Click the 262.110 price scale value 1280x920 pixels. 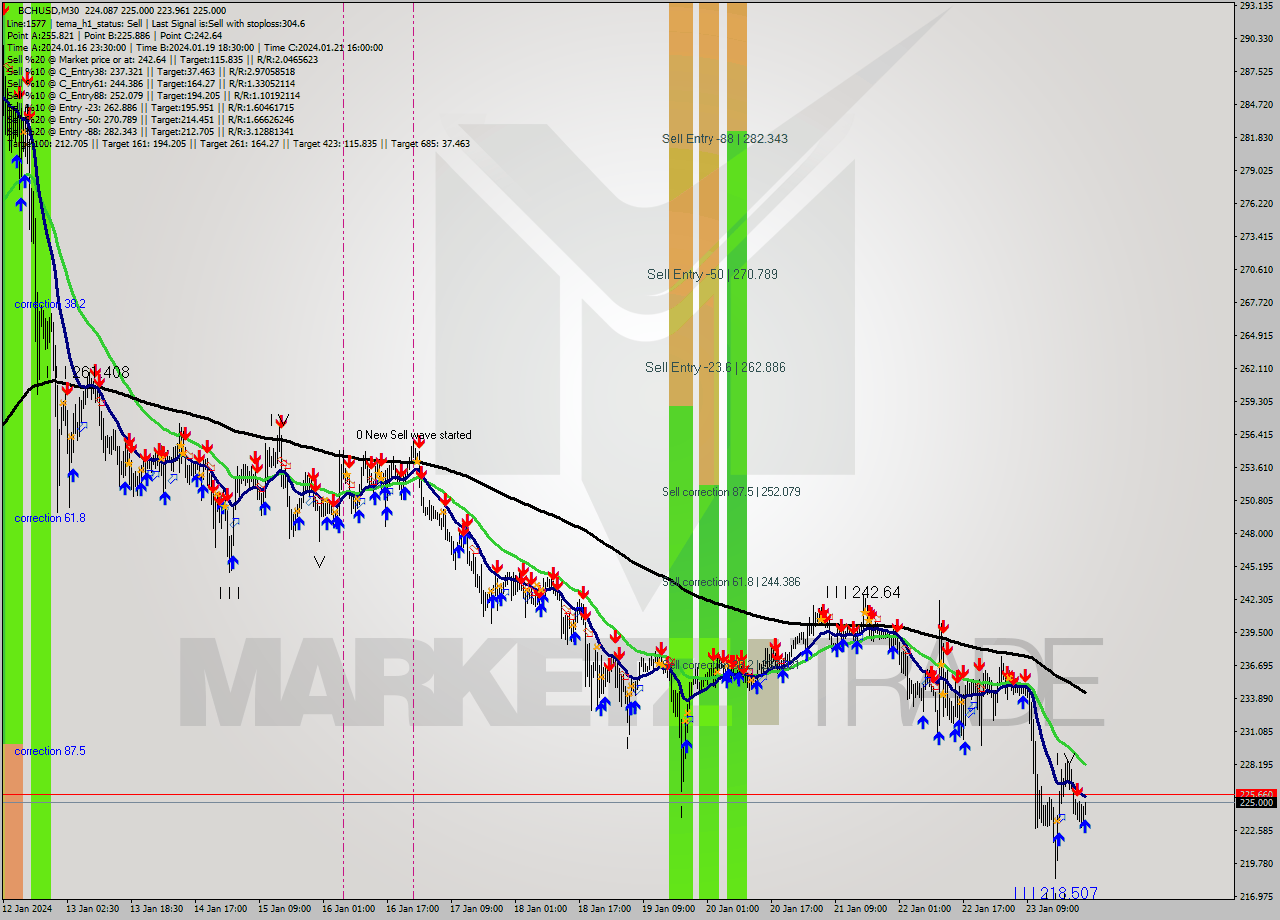coord(1257,368)
